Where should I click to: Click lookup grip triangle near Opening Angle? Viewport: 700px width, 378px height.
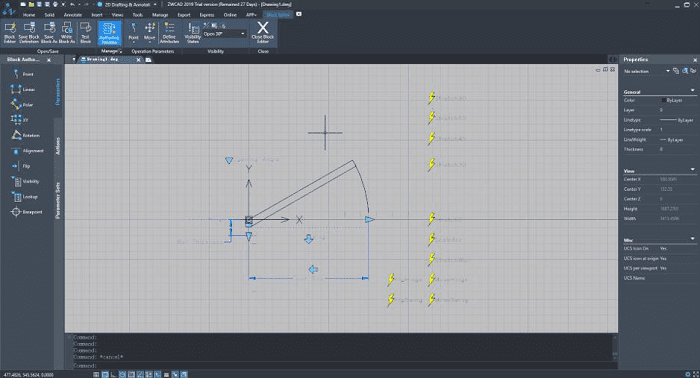click(x=229, y=160)
